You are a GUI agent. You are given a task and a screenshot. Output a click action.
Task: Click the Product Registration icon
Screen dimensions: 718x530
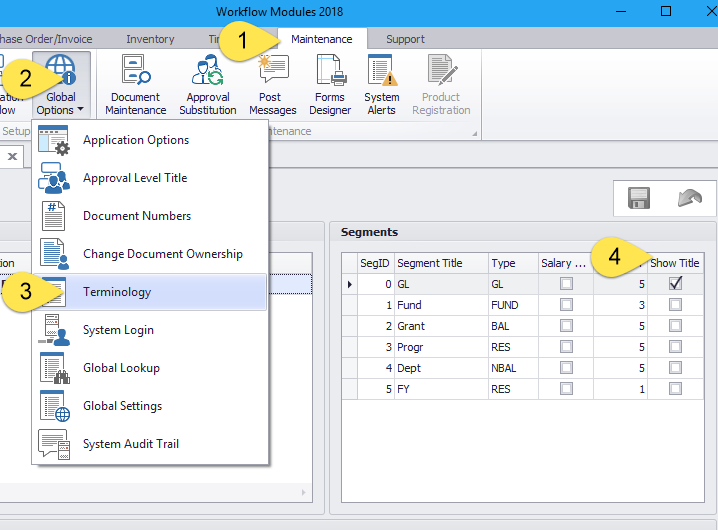(440, 84)
